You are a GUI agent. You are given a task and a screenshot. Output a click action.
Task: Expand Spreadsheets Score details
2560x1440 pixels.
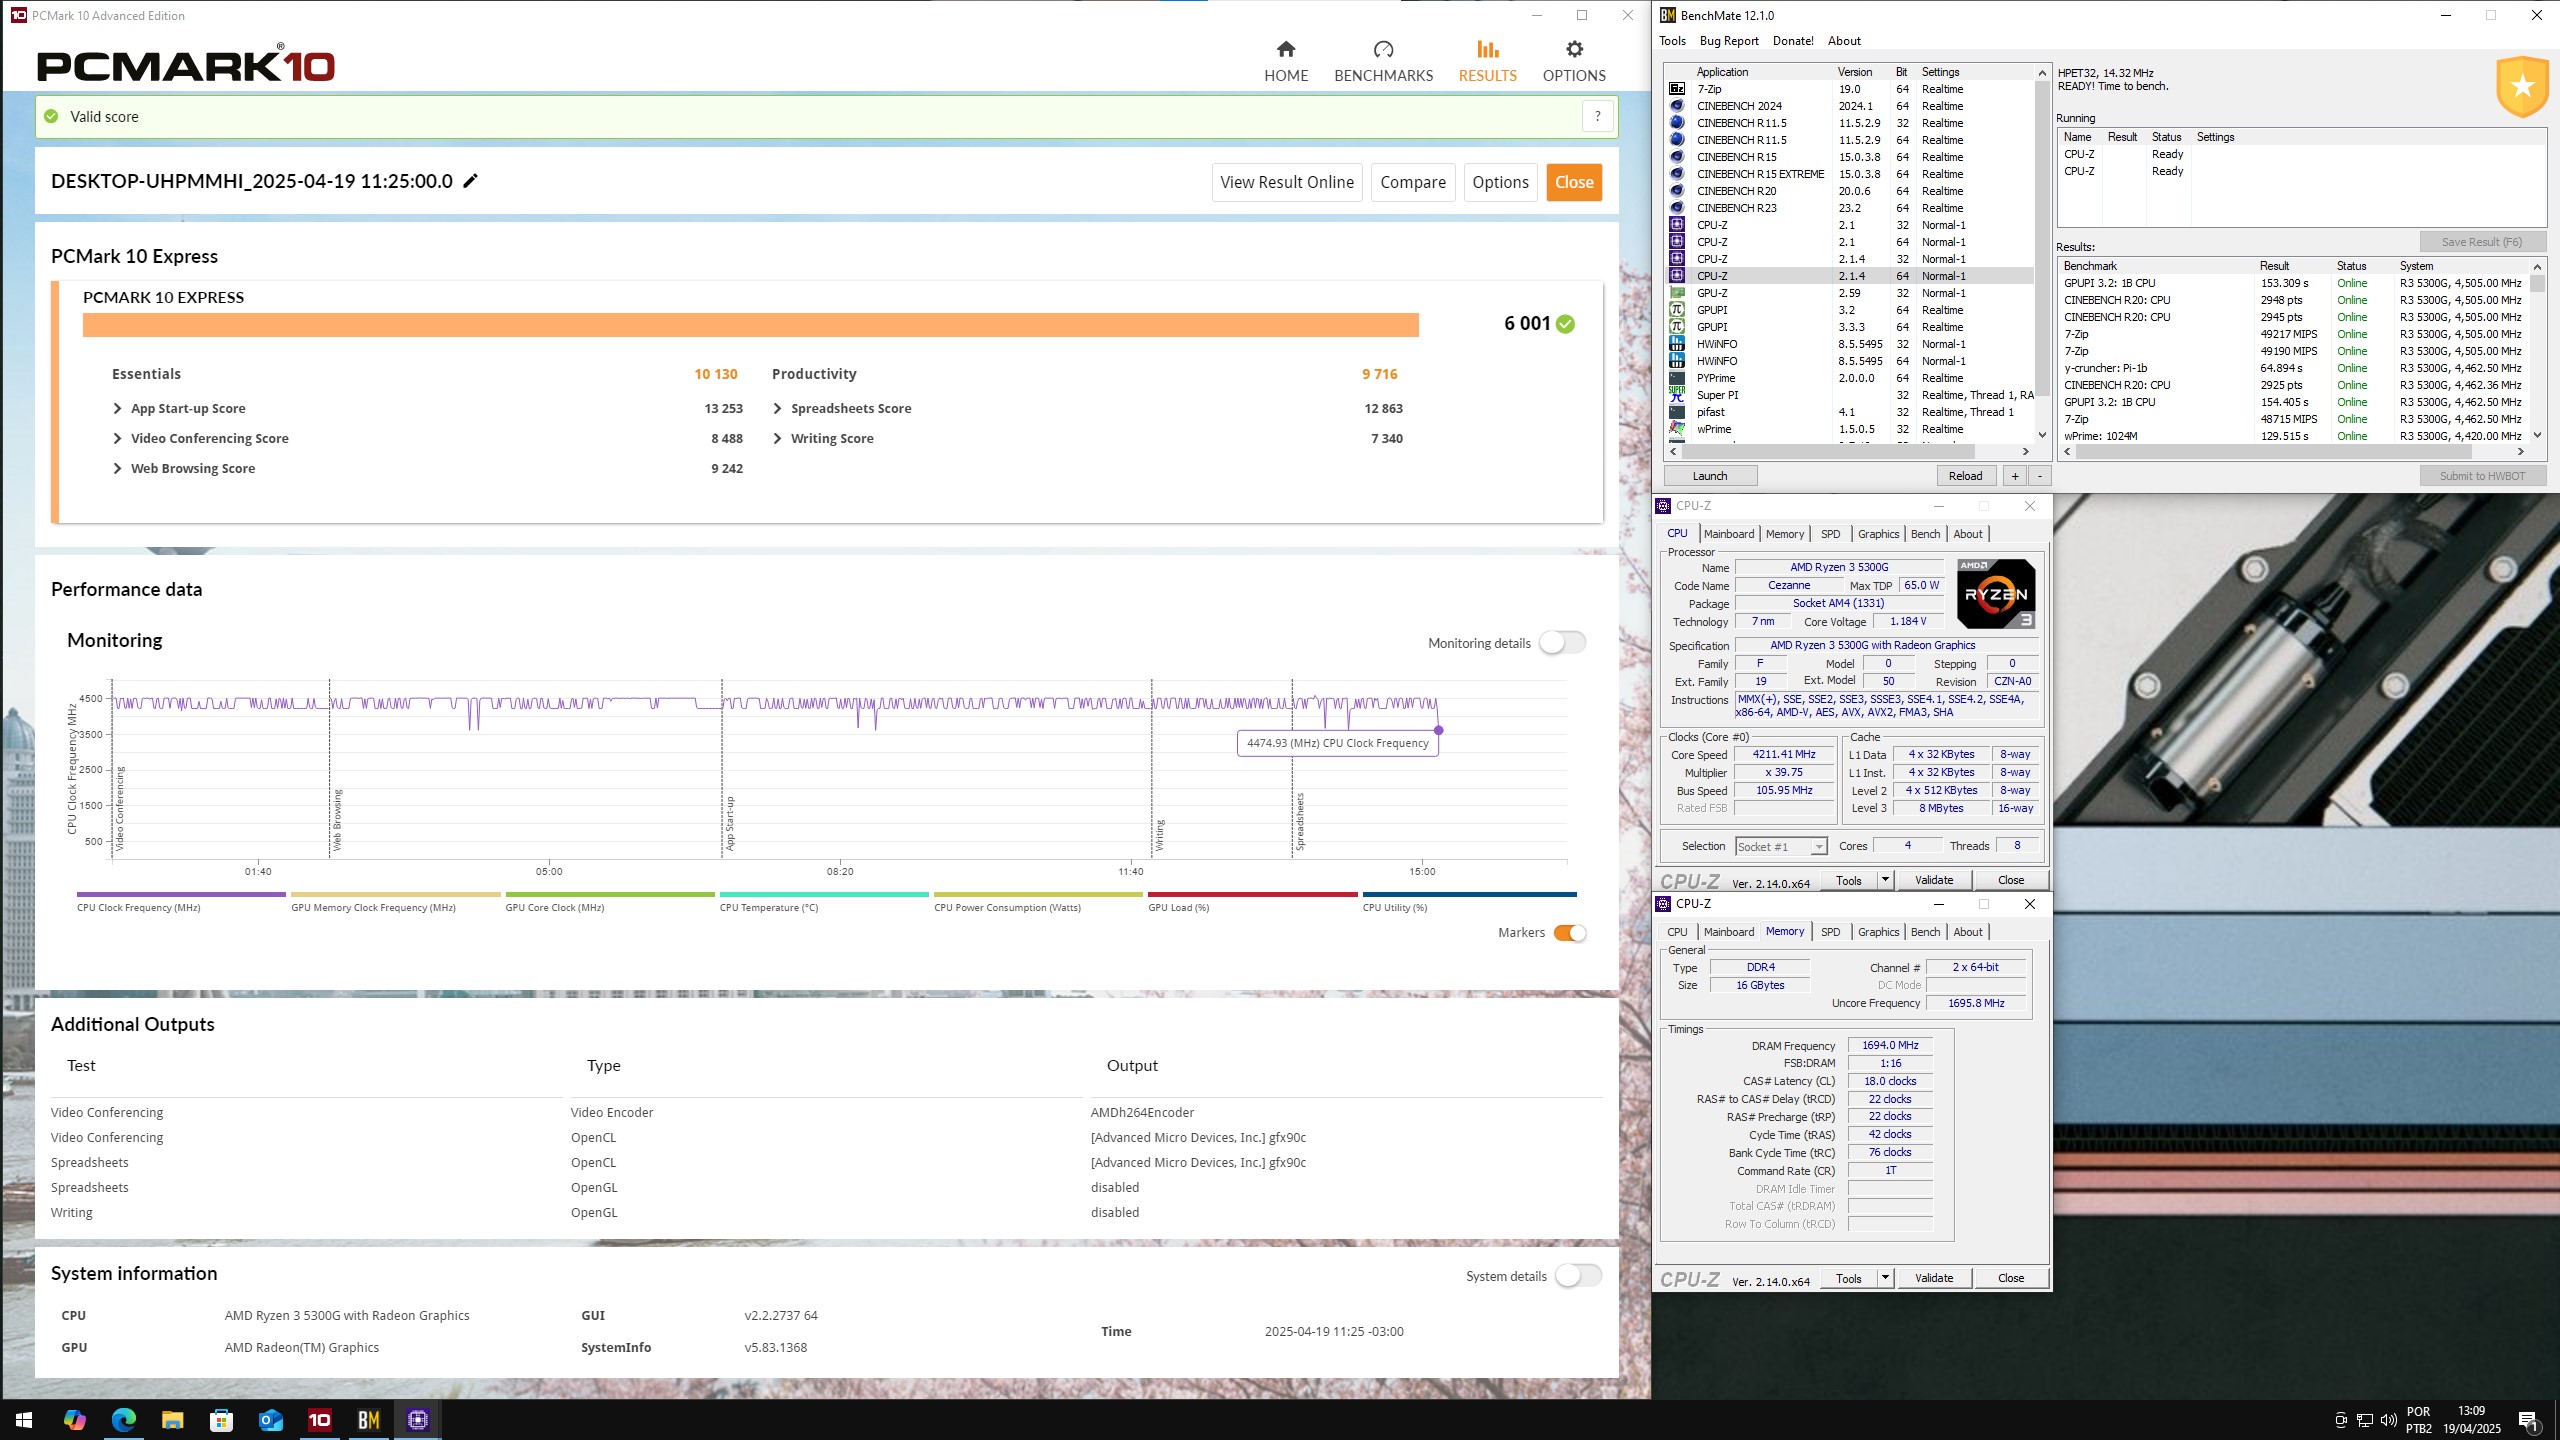click(x=778, y=409)
